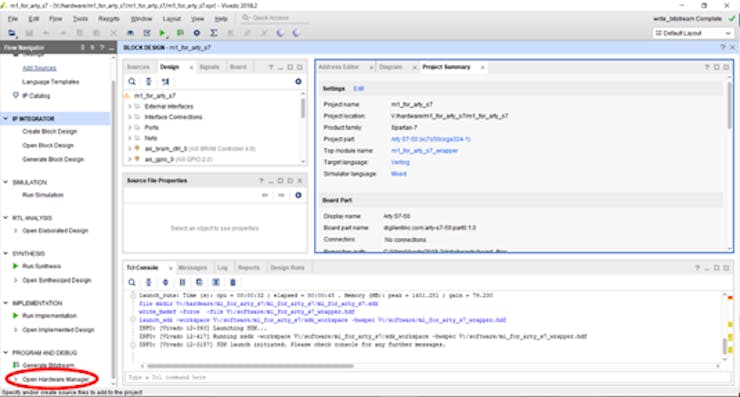Clear Tcl Console with the trash icon
This screenshot has height=397, width=740.
point(233,282)
